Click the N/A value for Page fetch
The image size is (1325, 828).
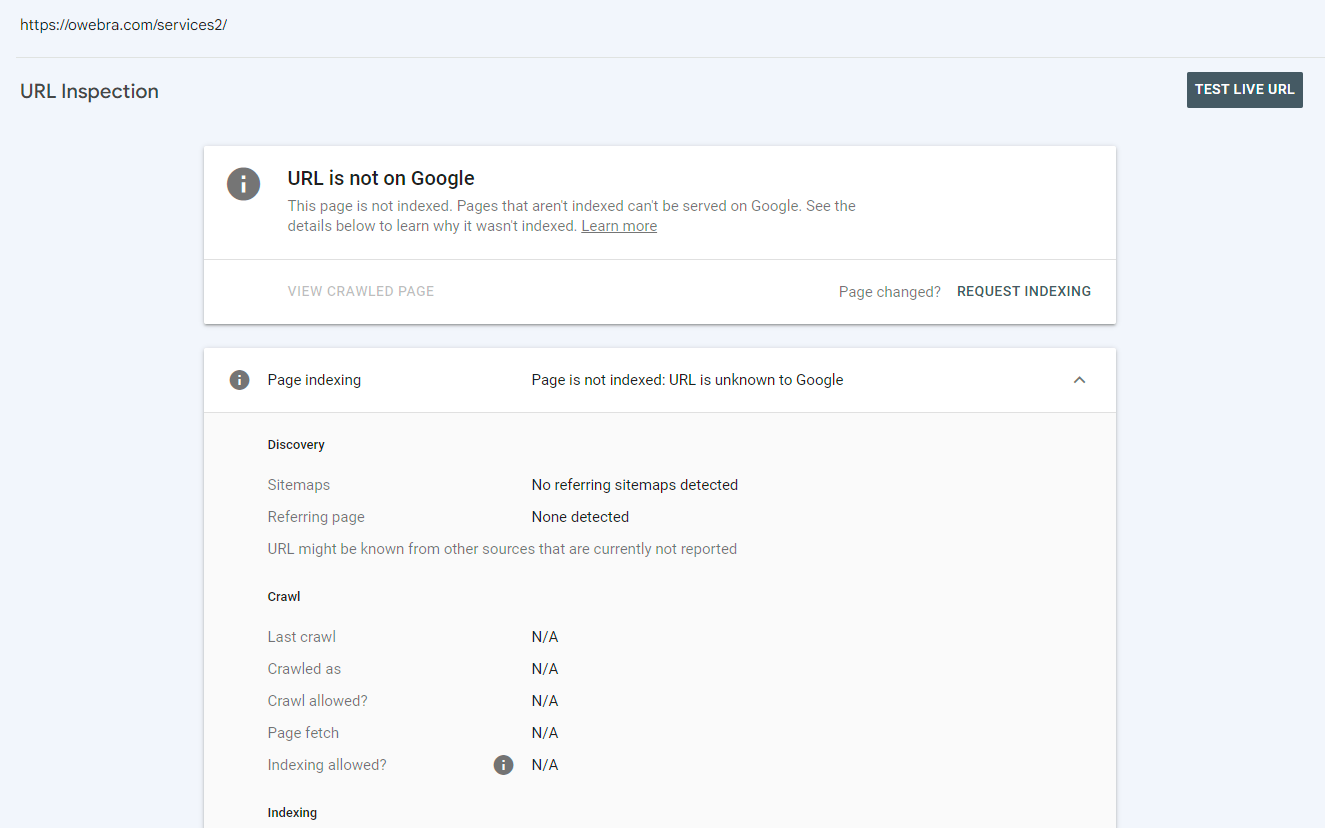(545, 733)
